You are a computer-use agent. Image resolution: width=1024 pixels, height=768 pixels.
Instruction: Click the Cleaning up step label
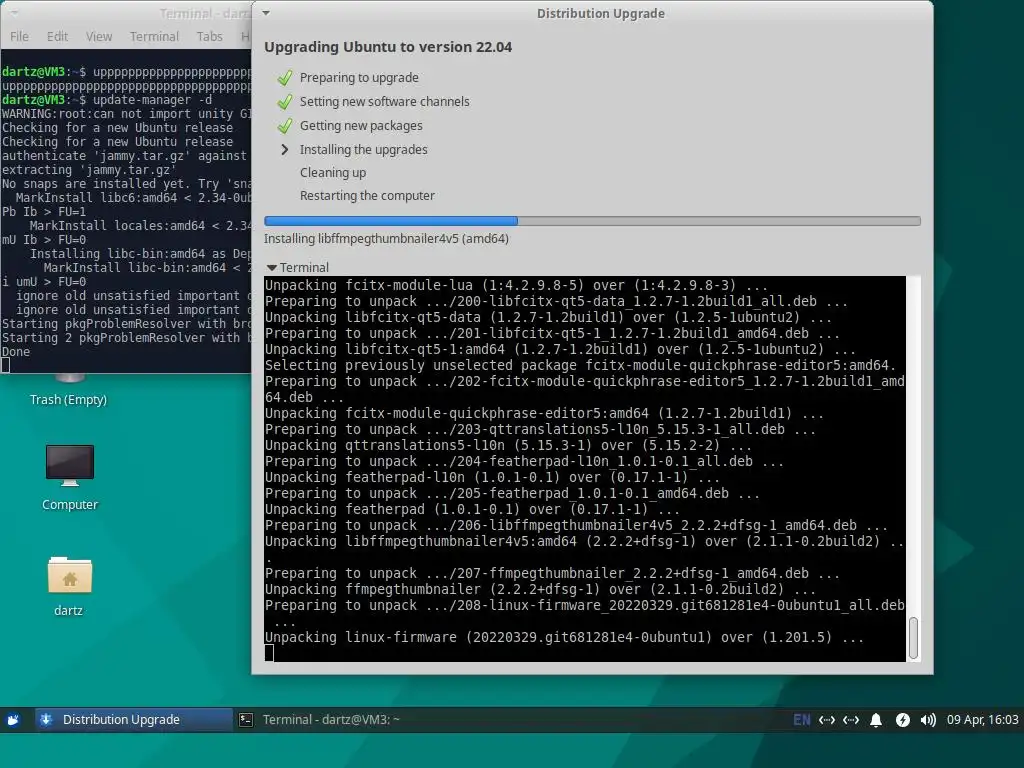click(x=332, y=173)
